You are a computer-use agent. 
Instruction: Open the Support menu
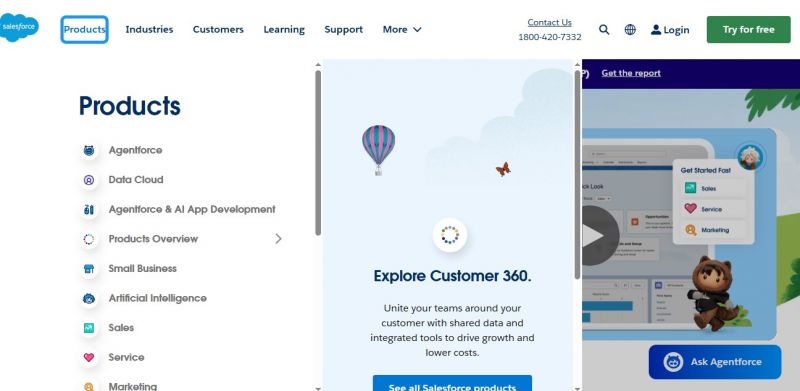[344, 30]
